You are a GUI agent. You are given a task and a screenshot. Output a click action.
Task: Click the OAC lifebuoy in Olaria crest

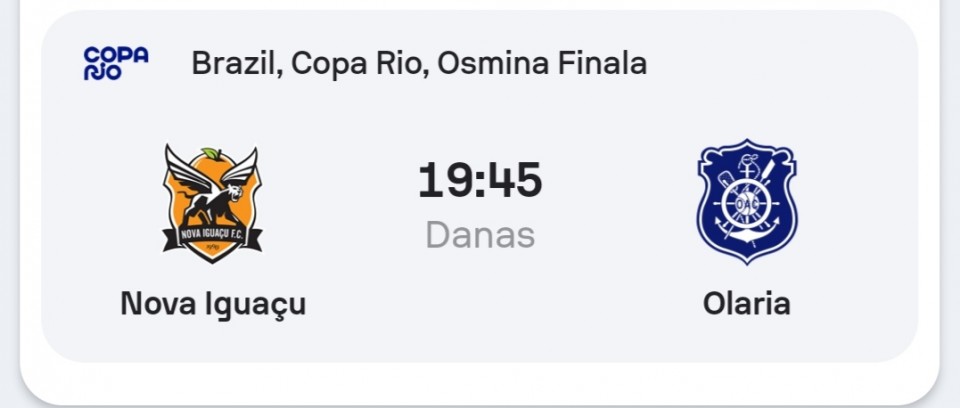[746, 203]
